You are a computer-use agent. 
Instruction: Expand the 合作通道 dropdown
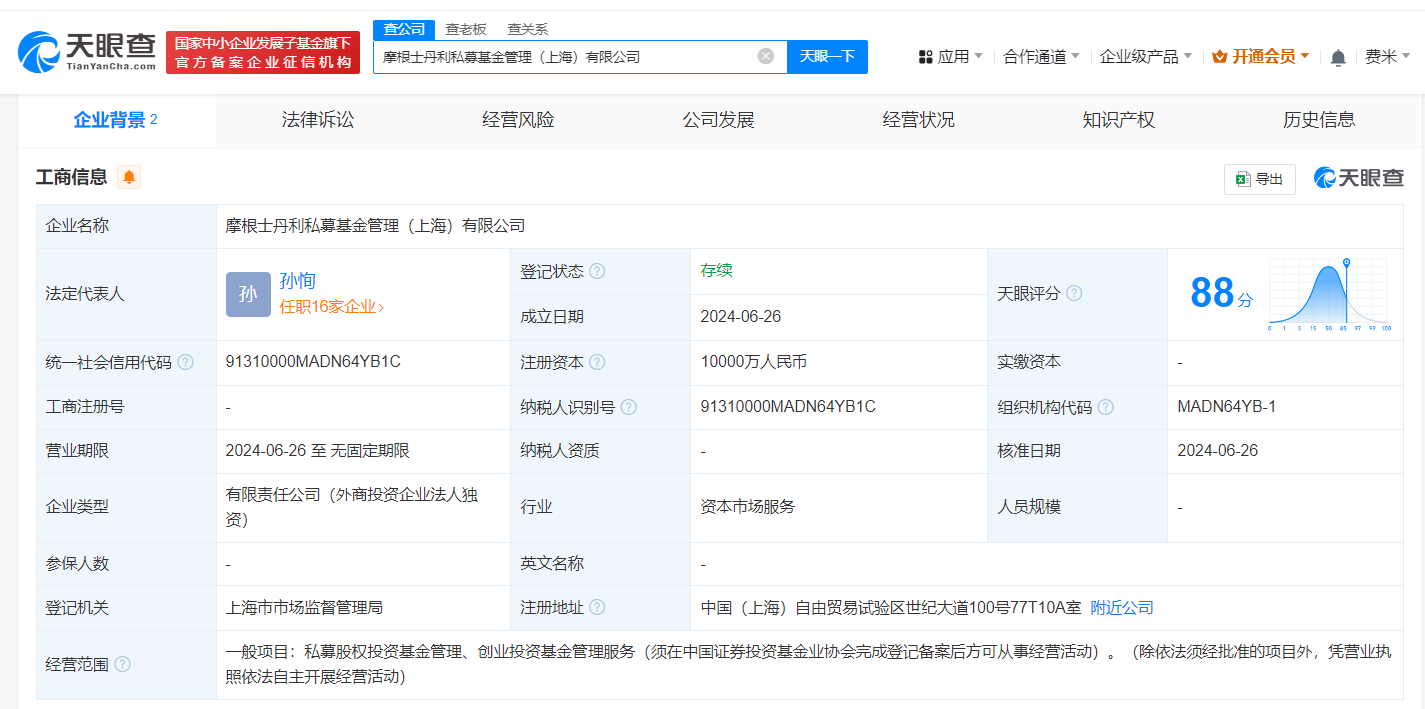point(1041,57)
